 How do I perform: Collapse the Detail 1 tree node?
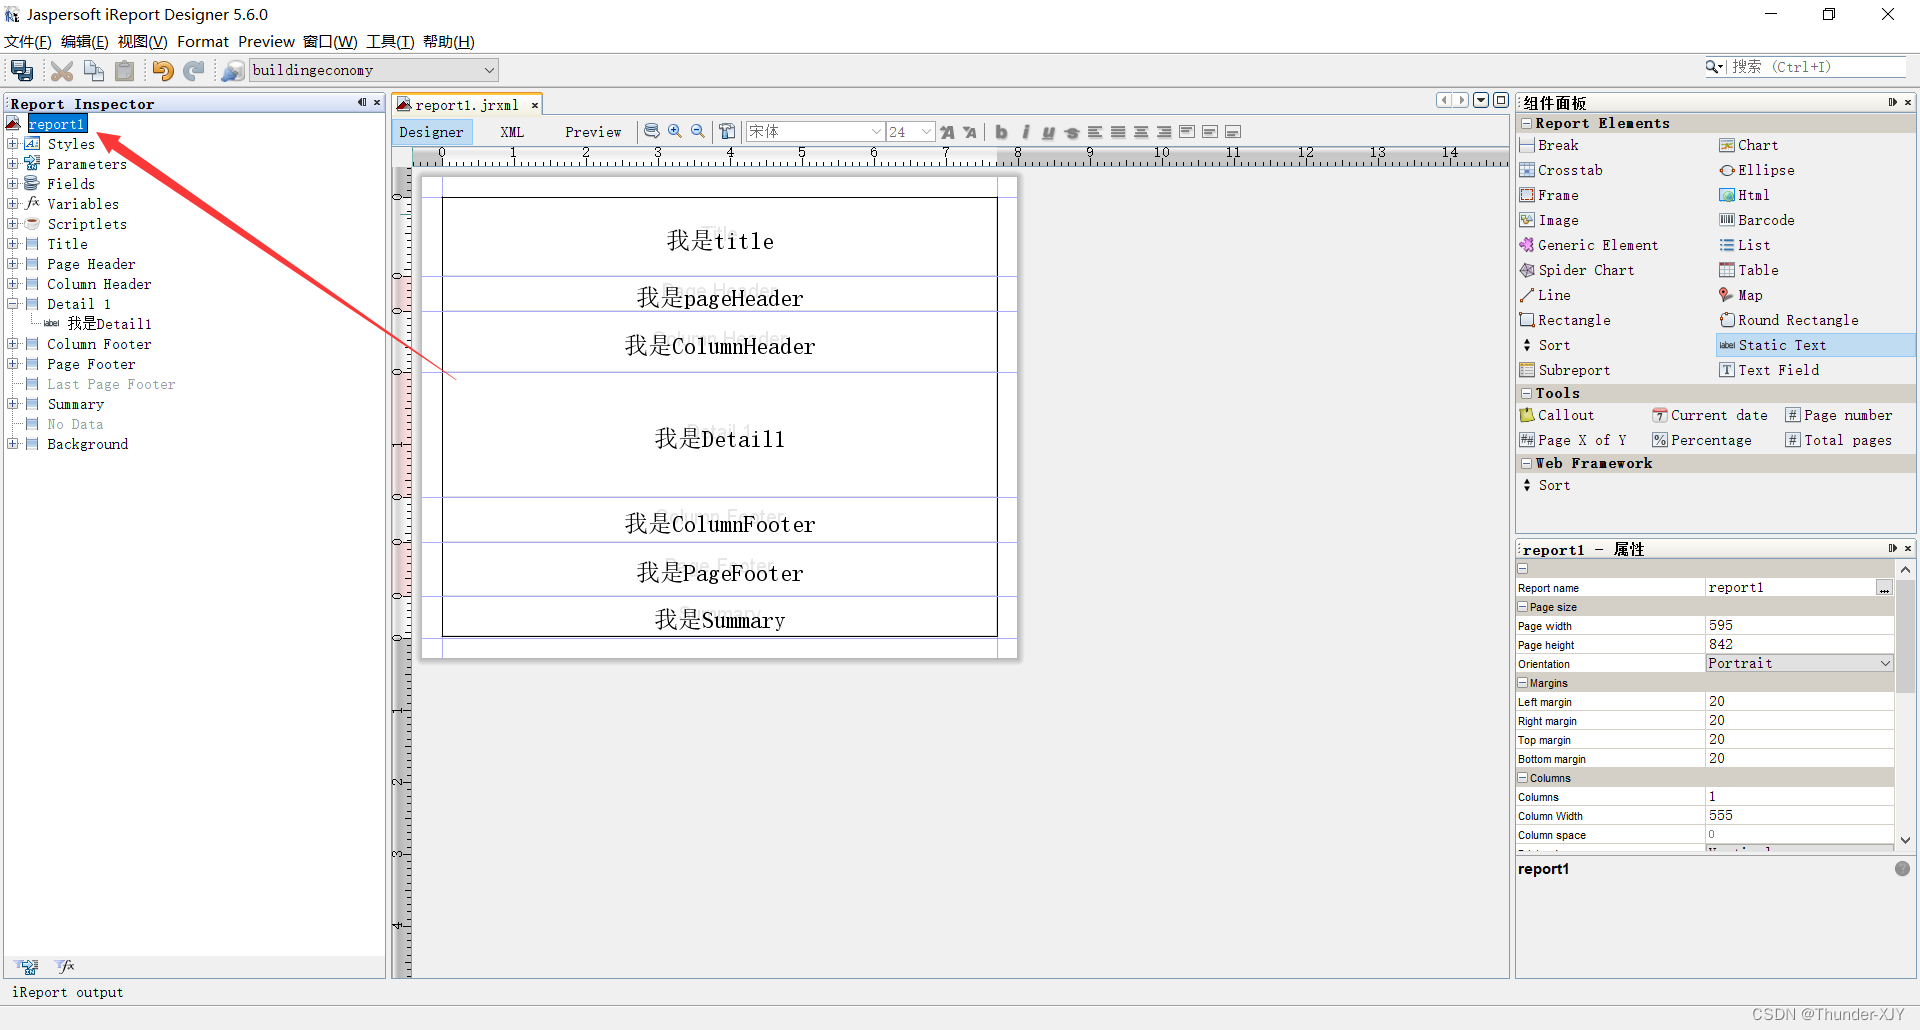tap(12, 304)
